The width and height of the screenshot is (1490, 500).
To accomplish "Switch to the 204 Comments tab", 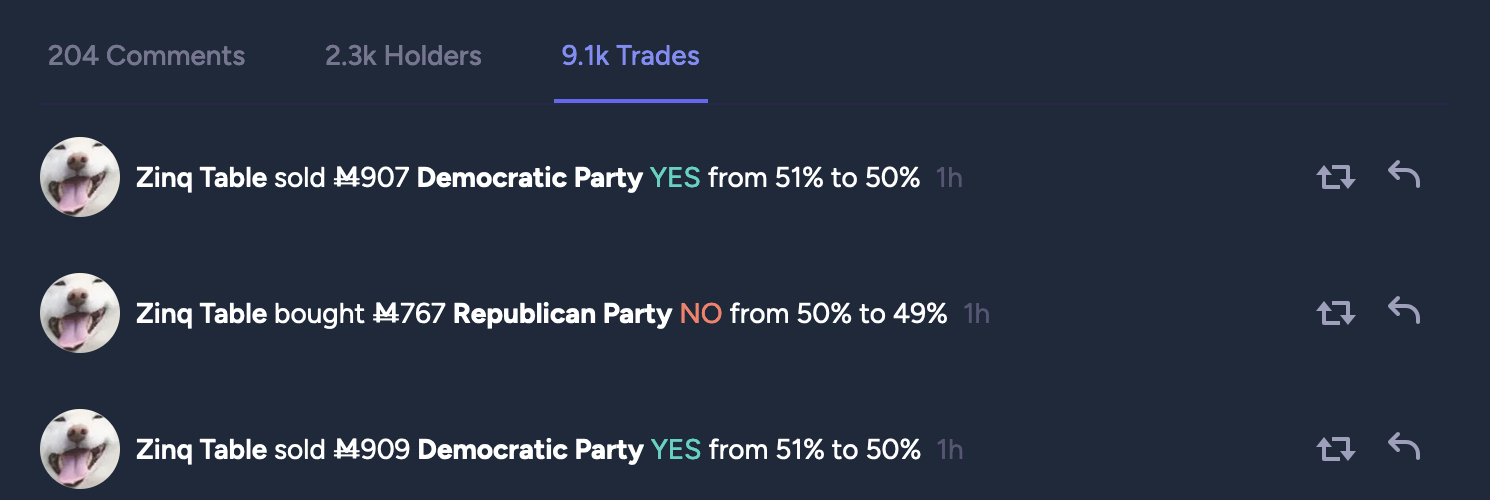I will [146, 56].
